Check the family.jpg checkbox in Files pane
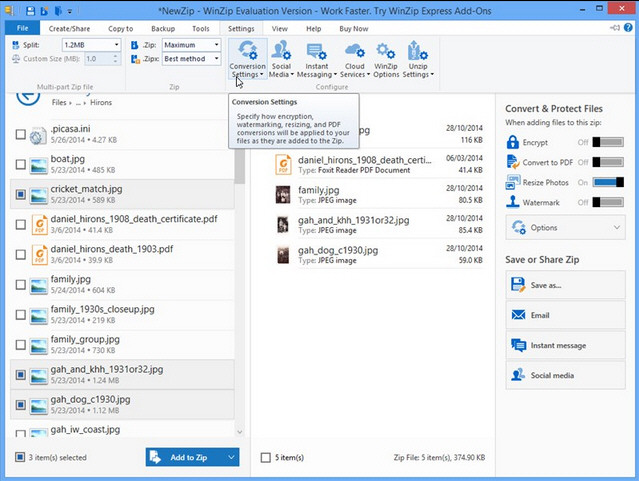The width and height of the screenshot is (639, 481). (20, 285)
